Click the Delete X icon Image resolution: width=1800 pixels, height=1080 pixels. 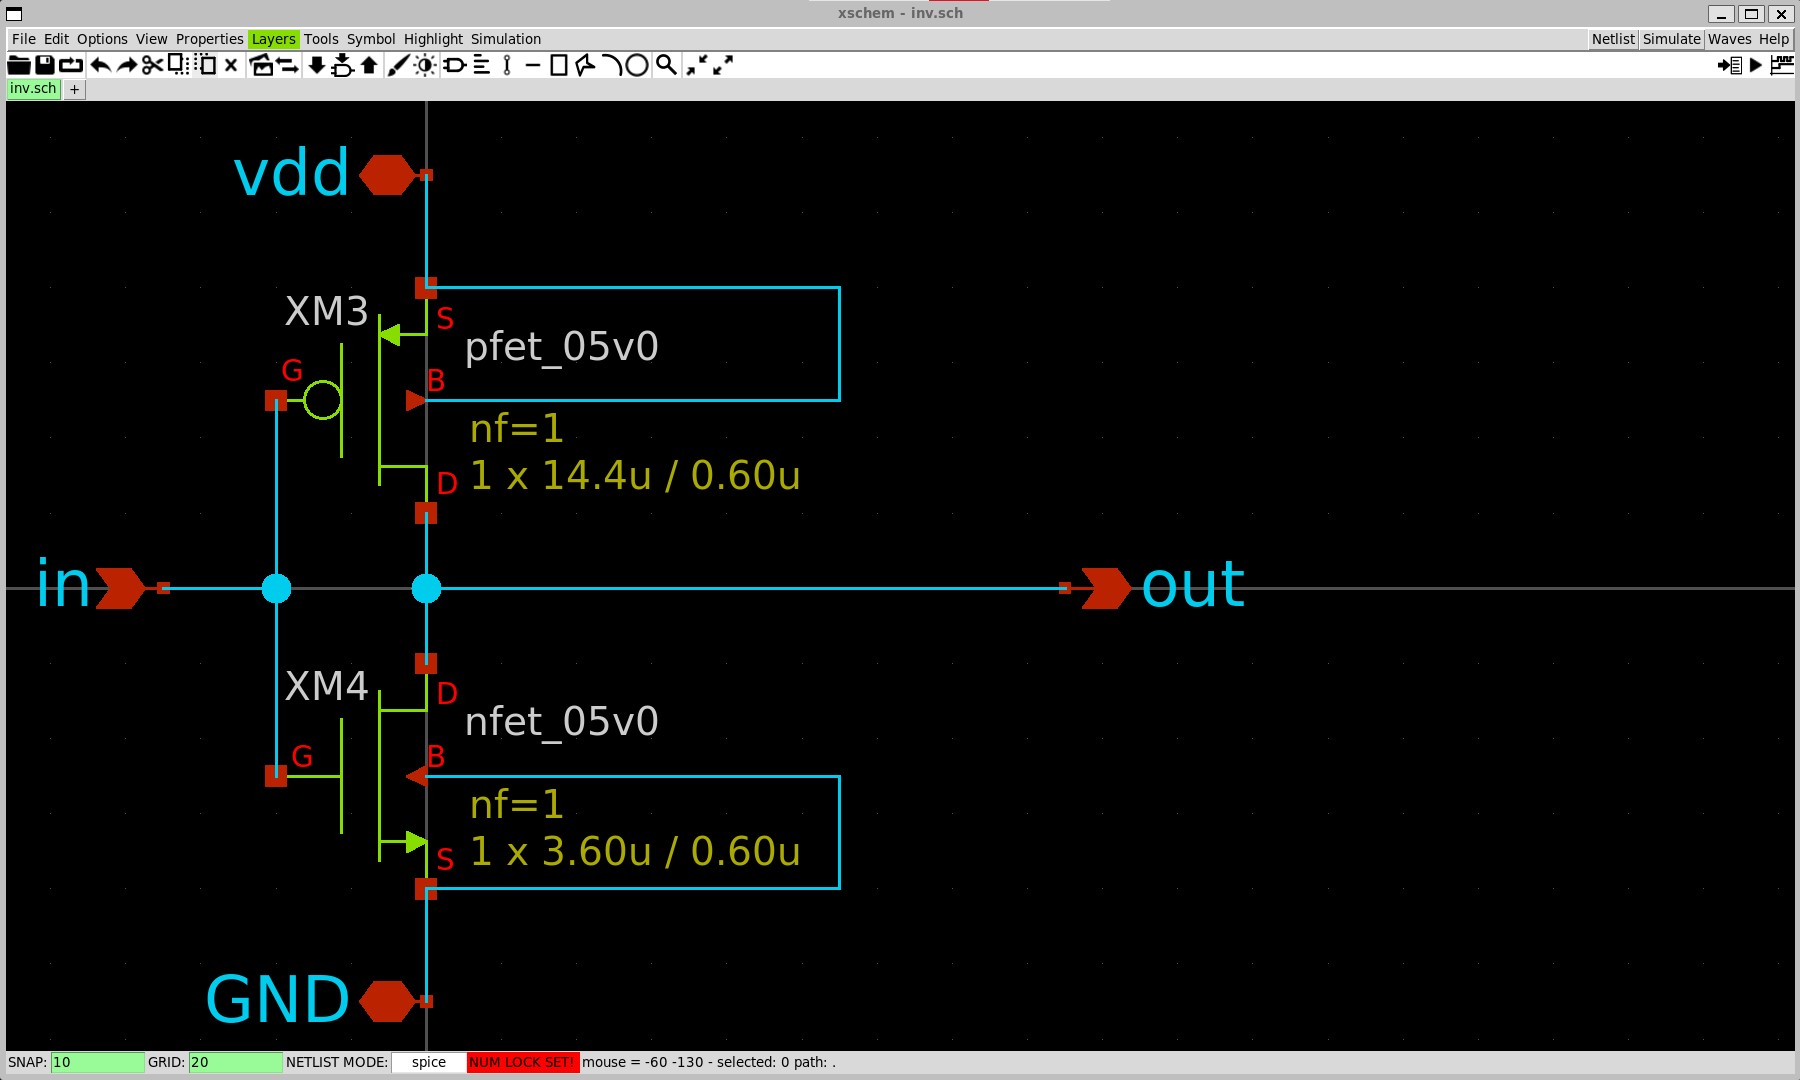[231, 65]
